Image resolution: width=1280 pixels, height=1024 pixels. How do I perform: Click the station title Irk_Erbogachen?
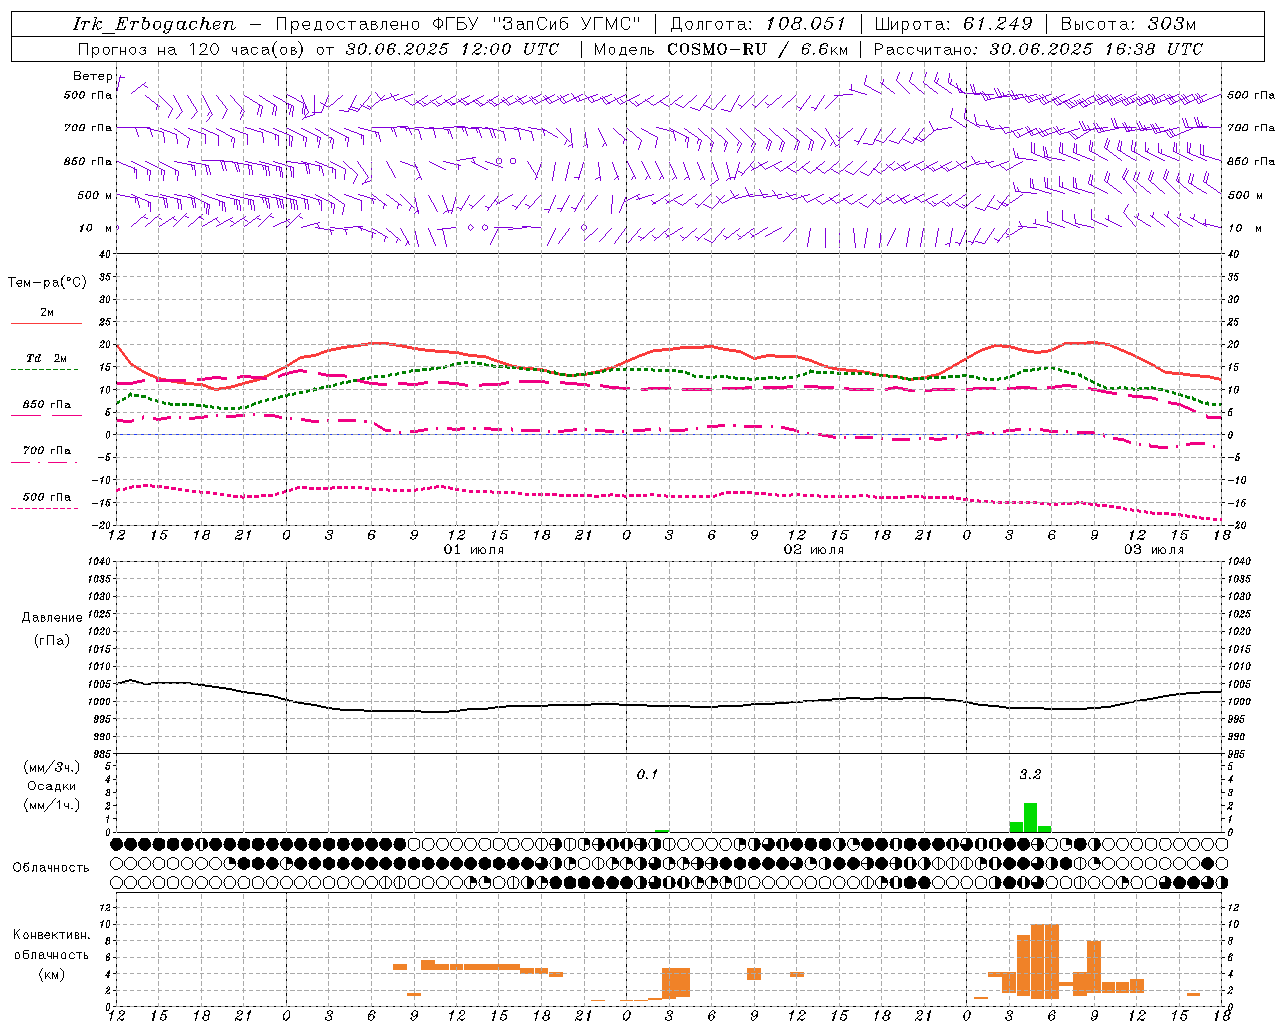[x=154, y=24]
